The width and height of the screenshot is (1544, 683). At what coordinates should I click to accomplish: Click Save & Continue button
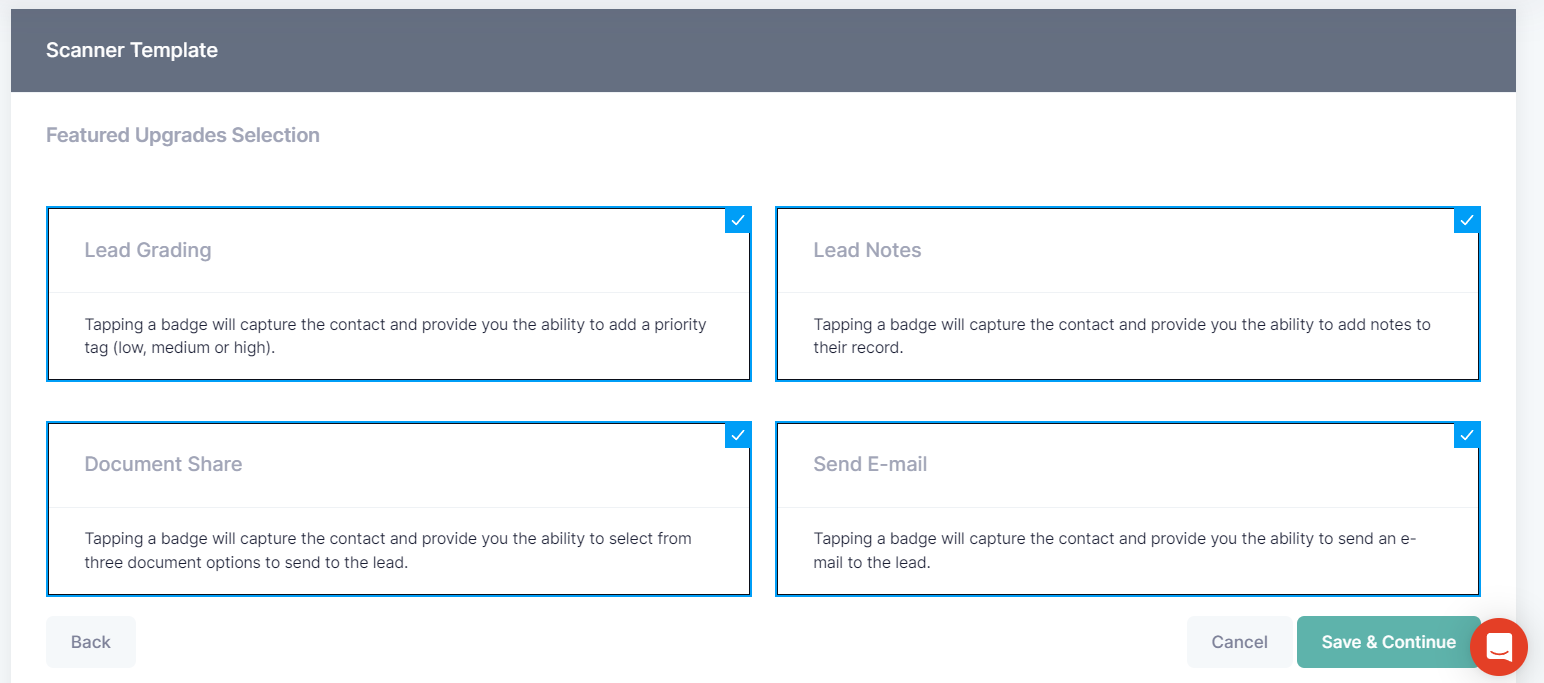(1387, 642)
